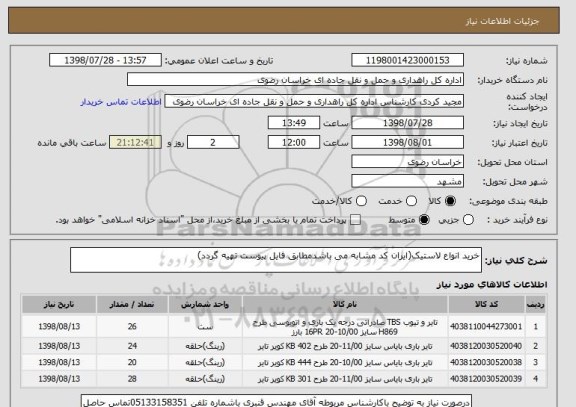
Task: Select the کالا radio button
Action: (x=450, y=201)
